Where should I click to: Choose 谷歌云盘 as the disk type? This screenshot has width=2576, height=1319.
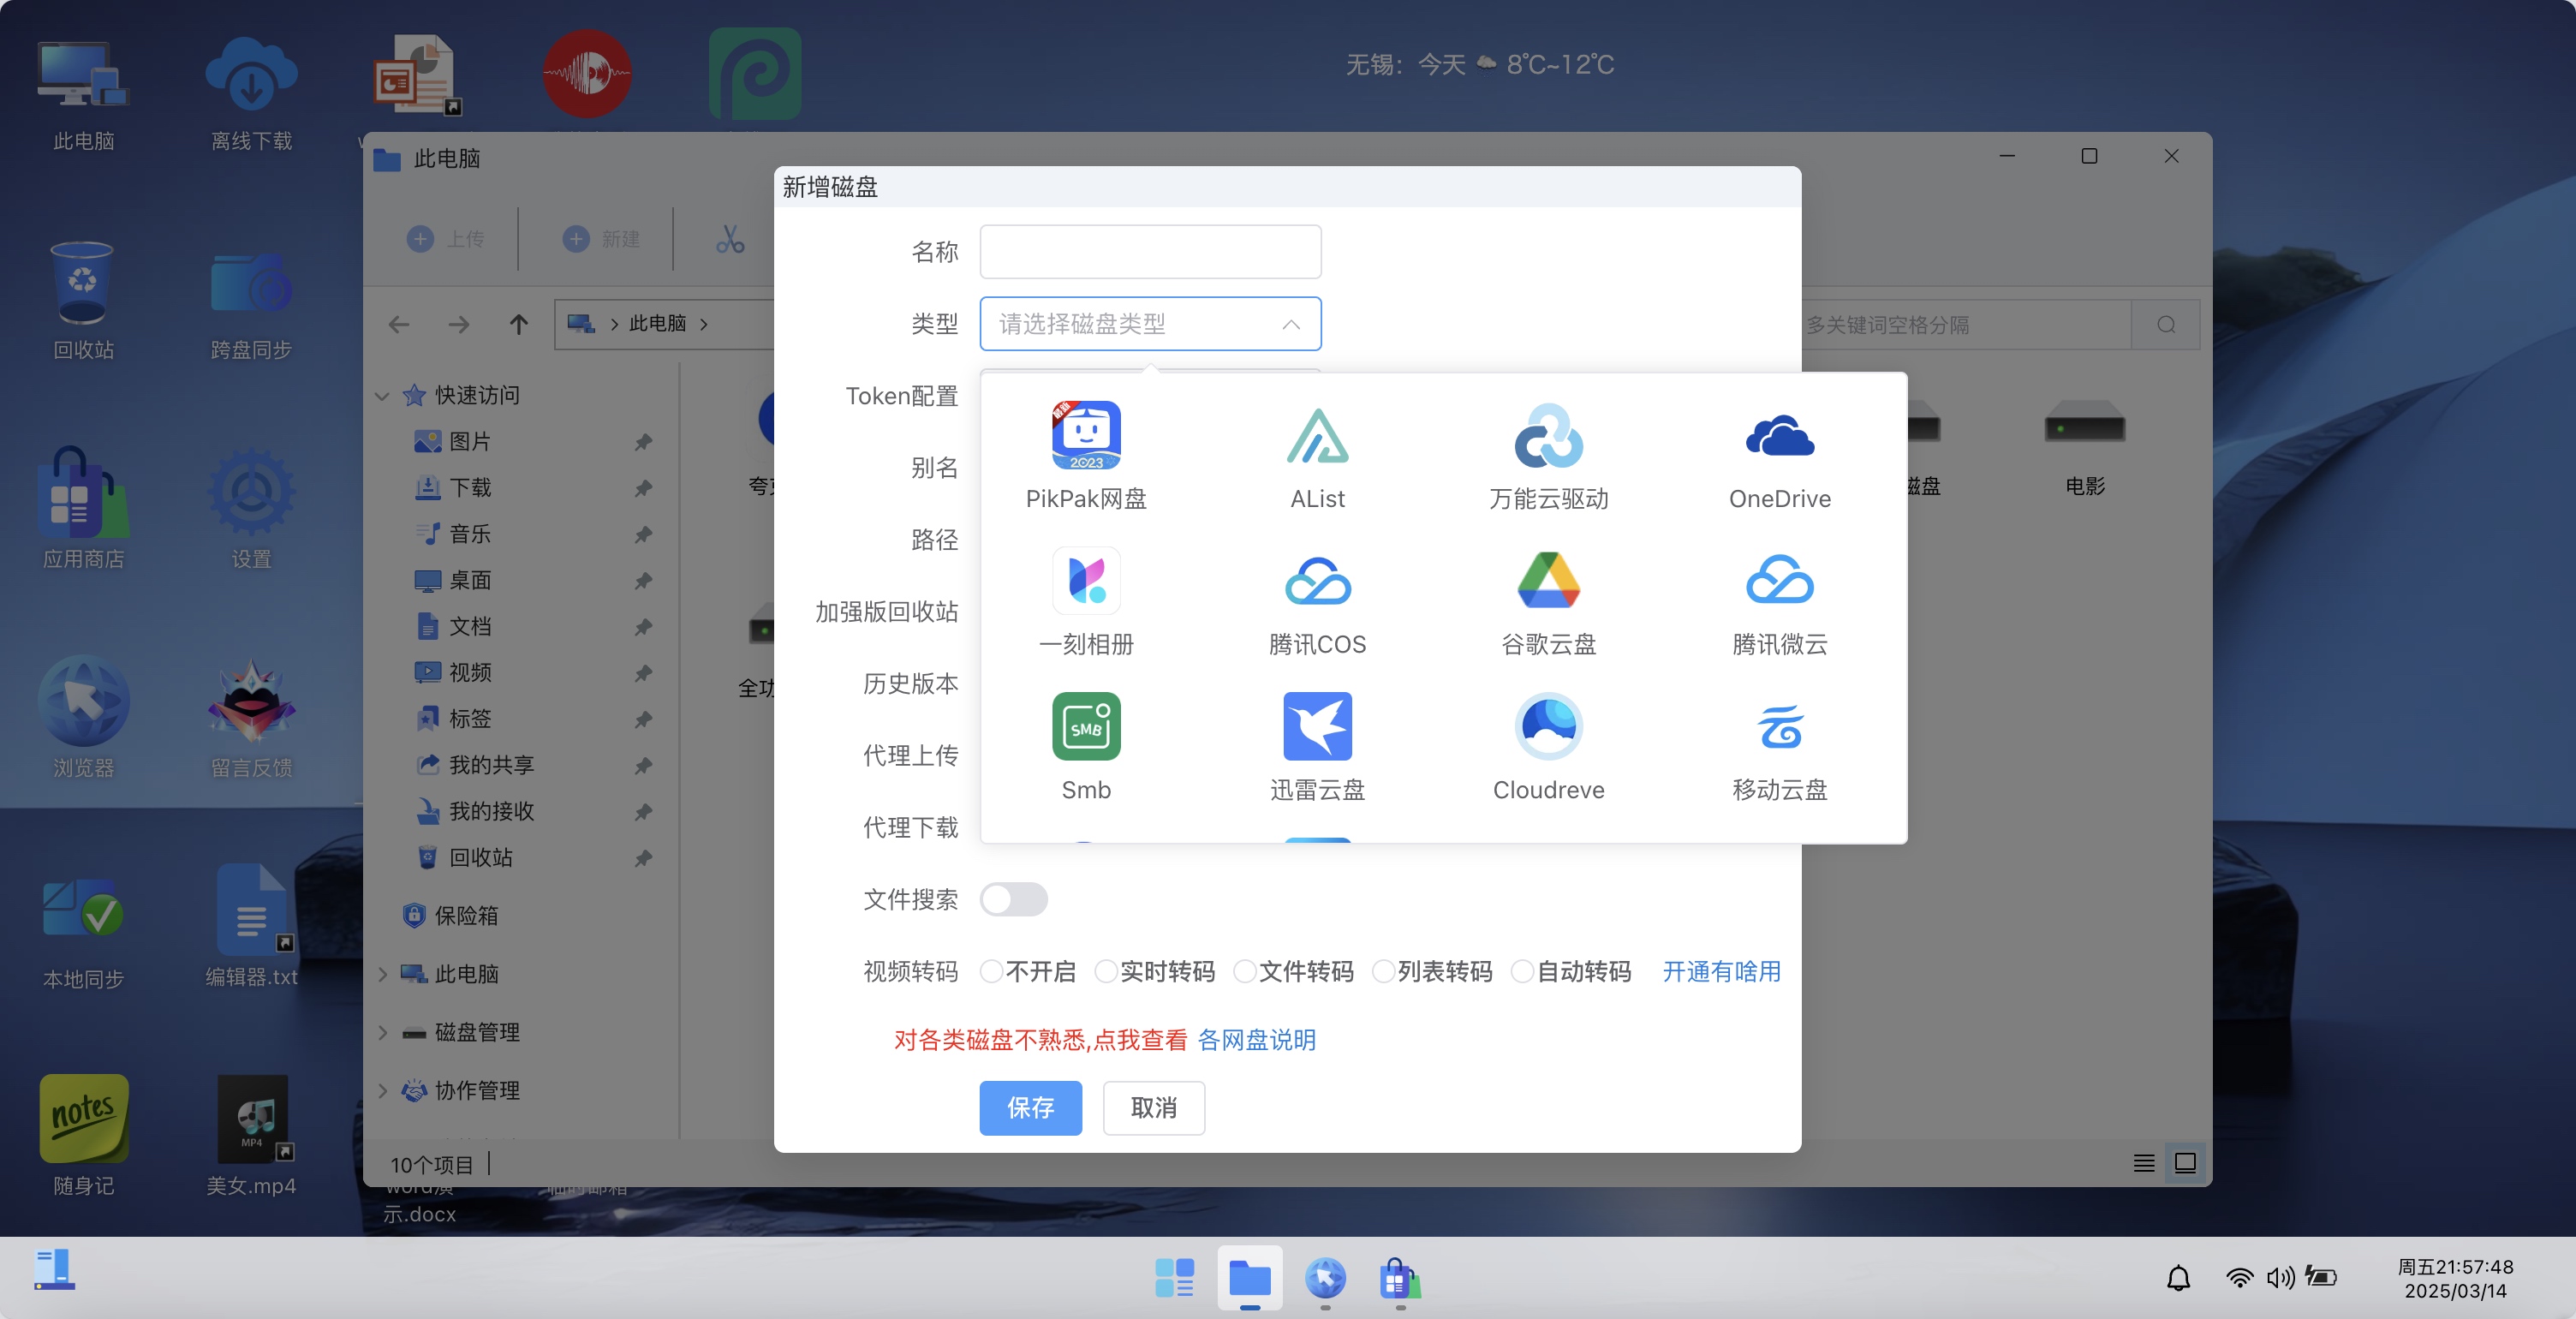tap(1548, 600)
